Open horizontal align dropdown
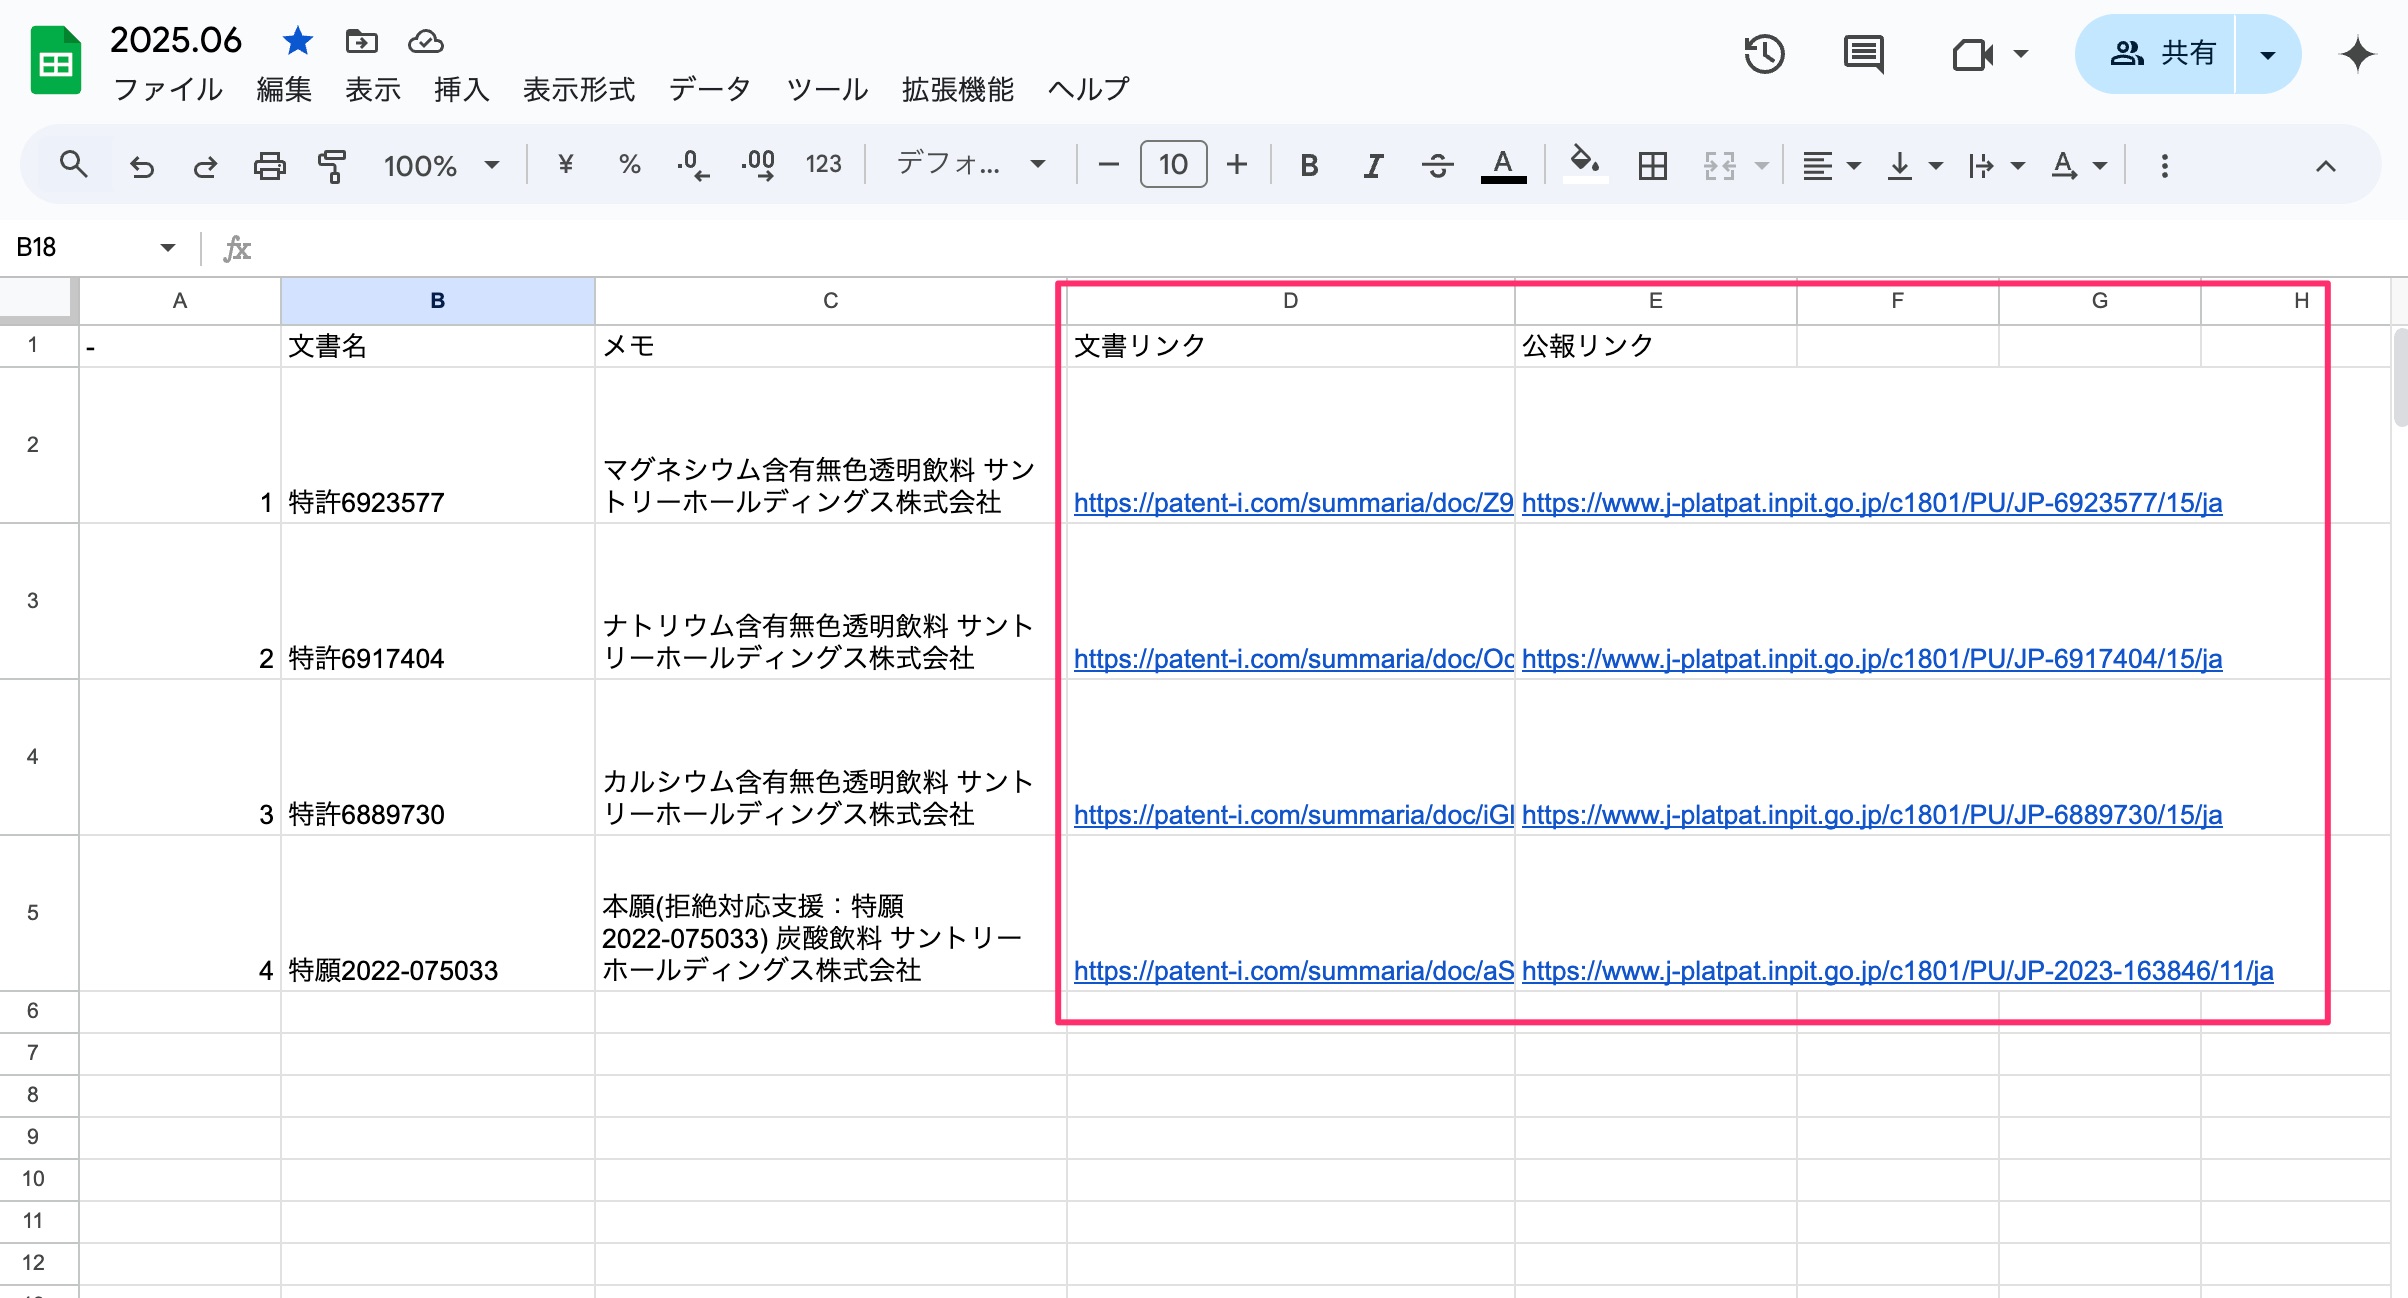 (x=1830, y=165)
